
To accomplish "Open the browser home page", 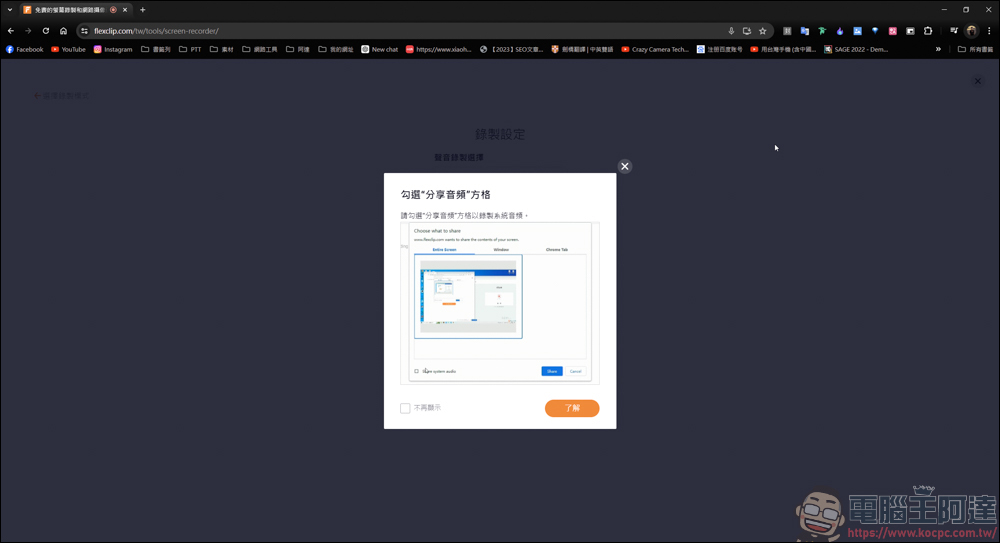I will 63,31.
